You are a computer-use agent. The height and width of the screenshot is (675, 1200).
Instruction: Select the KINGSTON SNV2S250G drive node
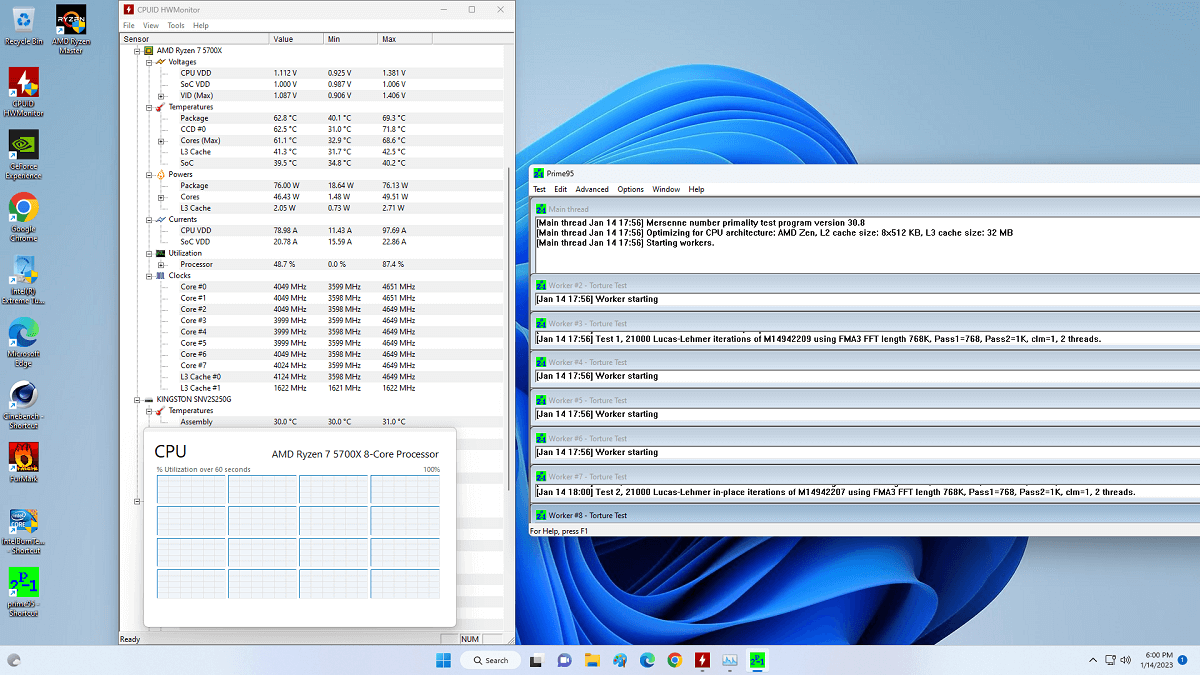[193, 399]
